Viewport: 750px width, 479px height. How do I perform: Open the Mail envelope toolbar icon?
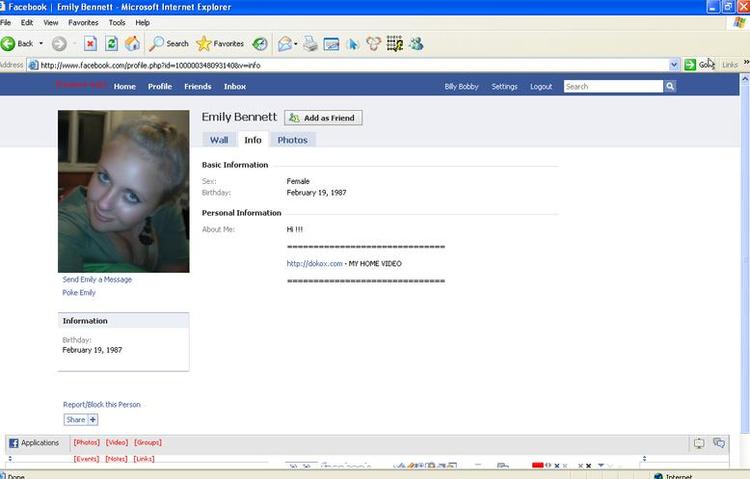coord(285,44)
